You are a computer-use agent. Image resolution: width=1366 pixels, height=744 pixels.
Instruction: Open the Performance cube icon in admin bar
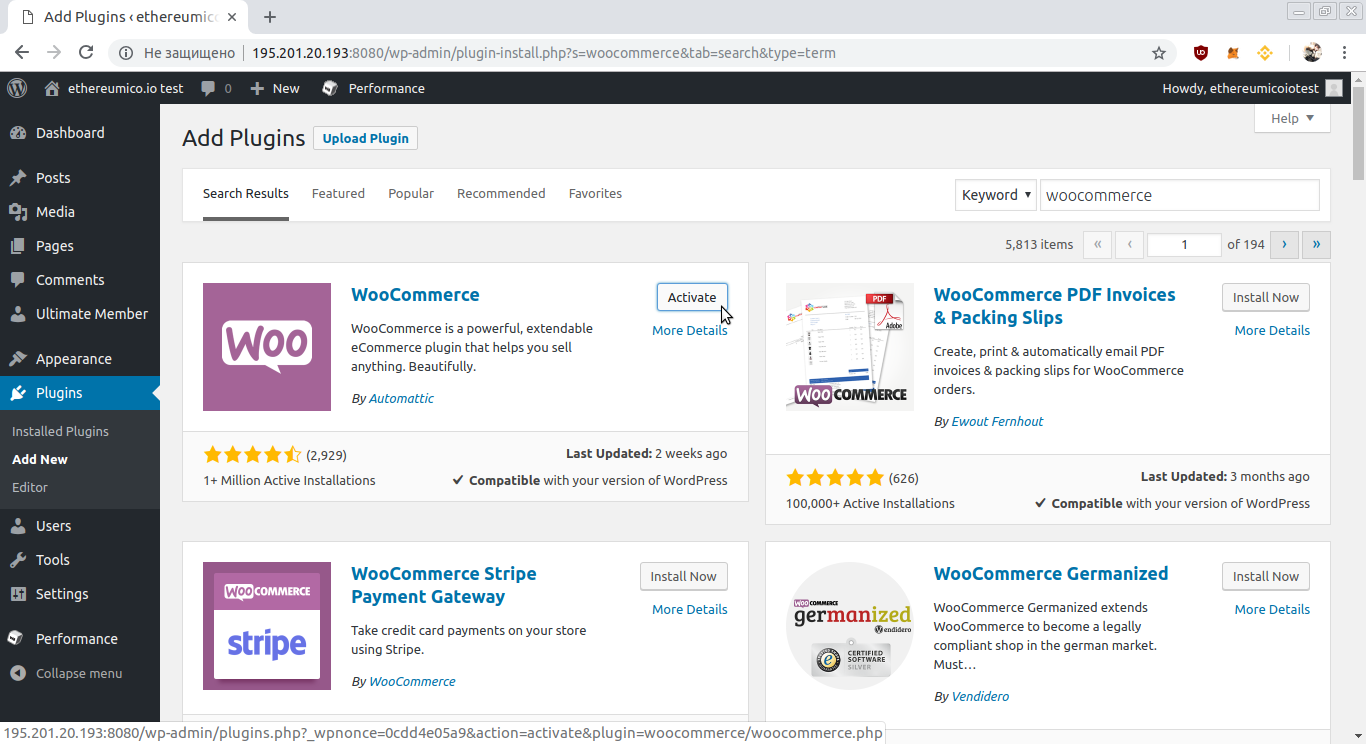(330, 88)
